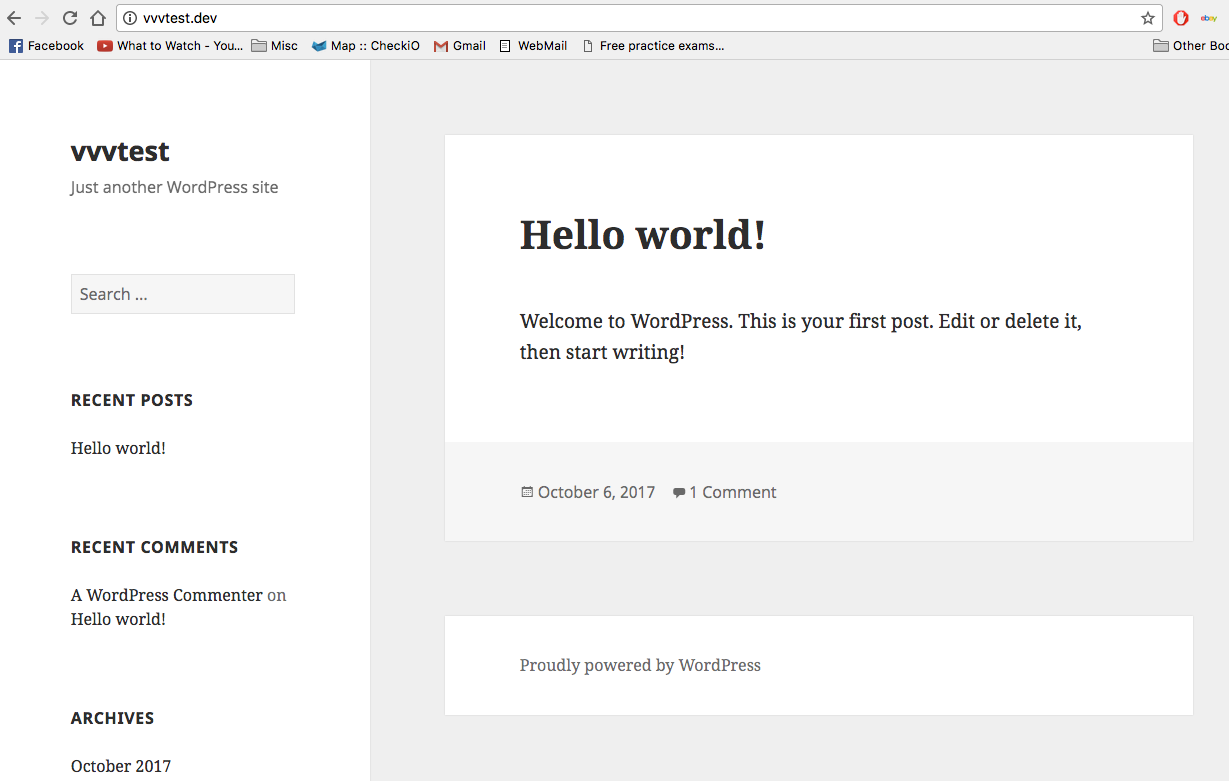Click the back navigation arrow
Image resolution: width=1229 pixels, height=781 pixels.
pyautogui.click(x=13, y=17)
